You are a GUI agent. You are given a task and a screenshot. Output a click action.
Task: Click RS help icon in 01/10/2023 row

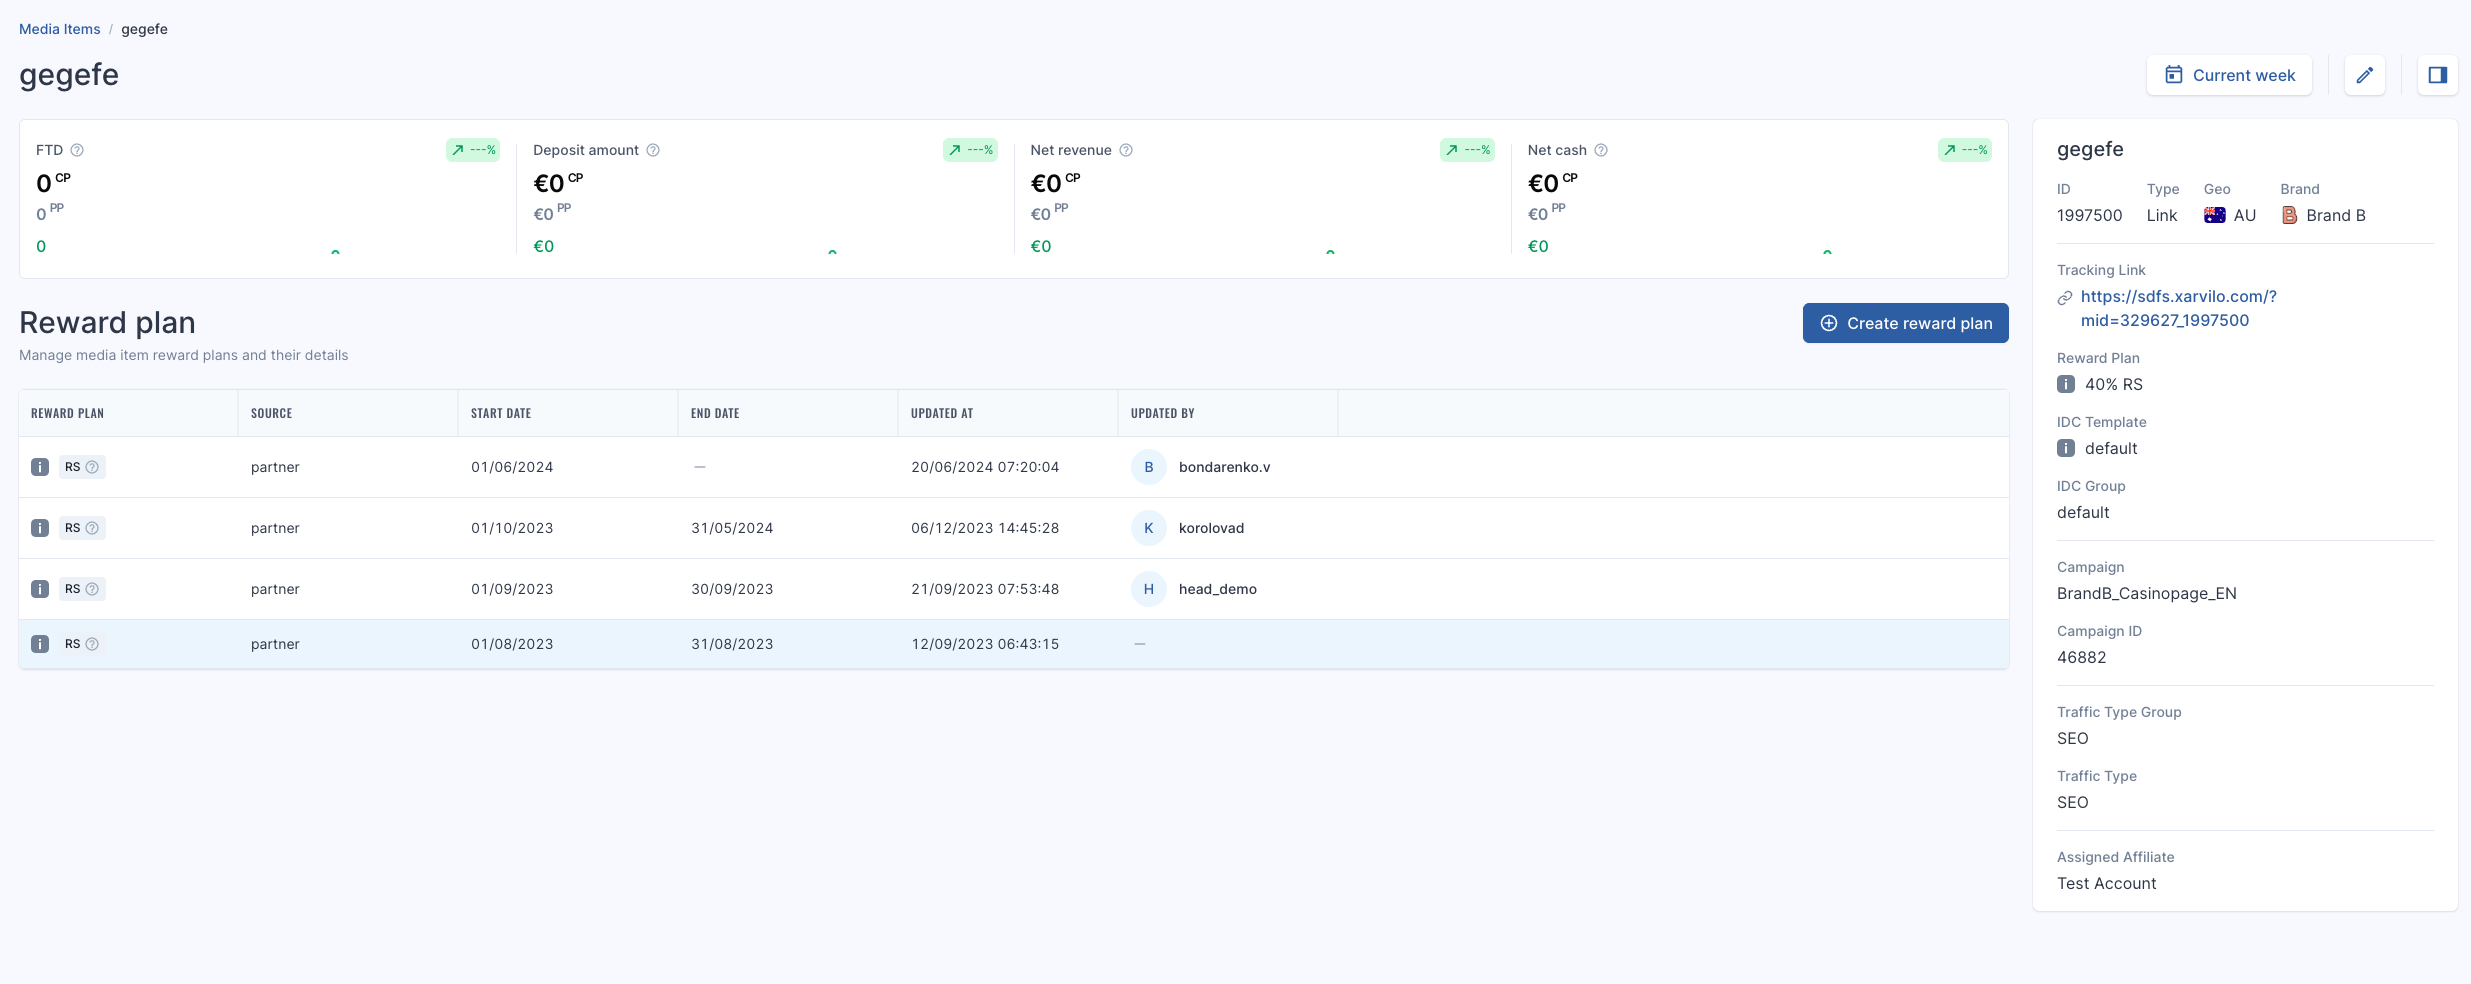[x=92, y=528]
